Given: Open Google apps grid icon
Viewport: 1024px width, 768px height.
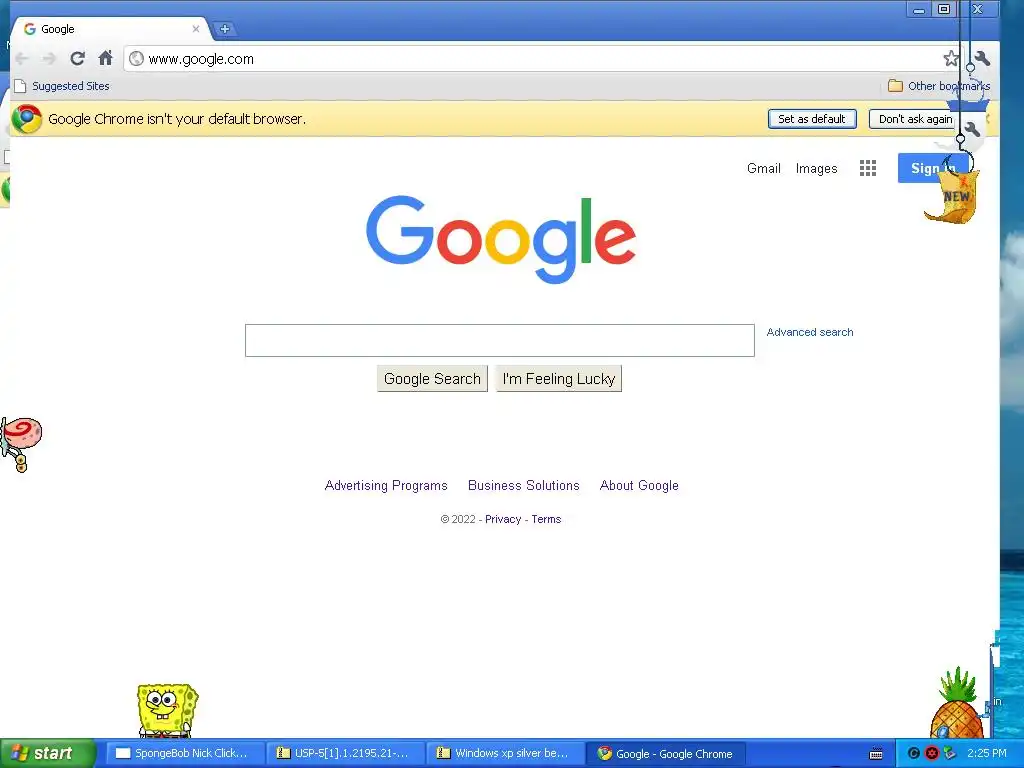Looking at the screenshot, I should point(868,168).
